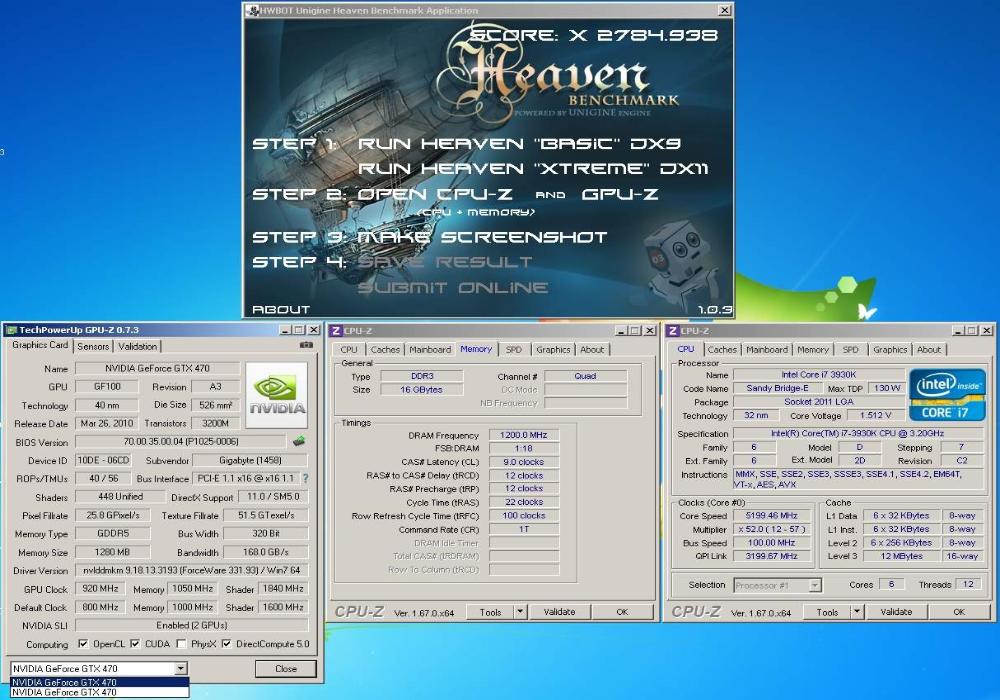Click Save Result in Heaven window
Image resolution: width=1000 pixels, height=700 pixels.
[x=444, y=262]
